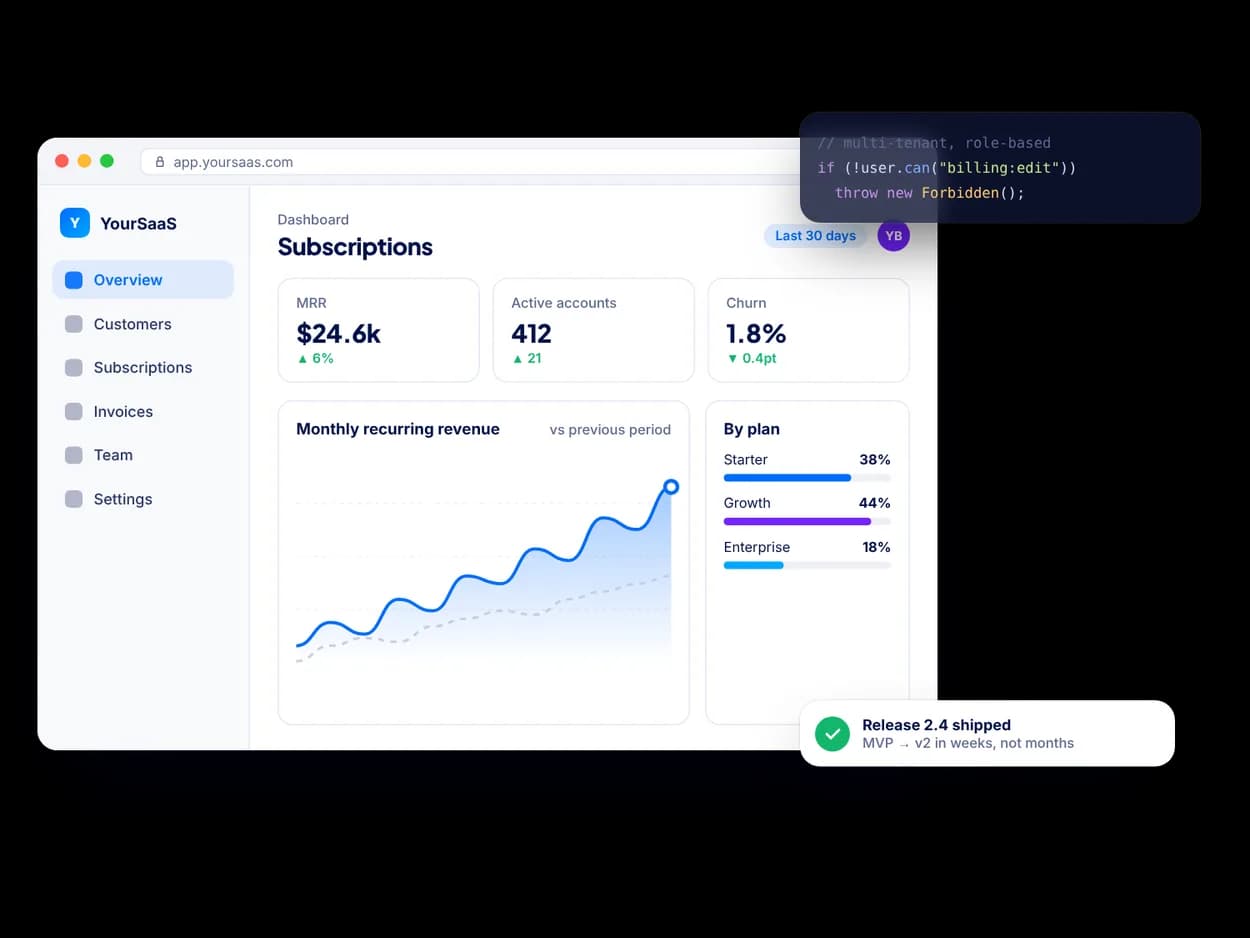
Task: Click the yellow window minimize button
Action: coord(84,161)
